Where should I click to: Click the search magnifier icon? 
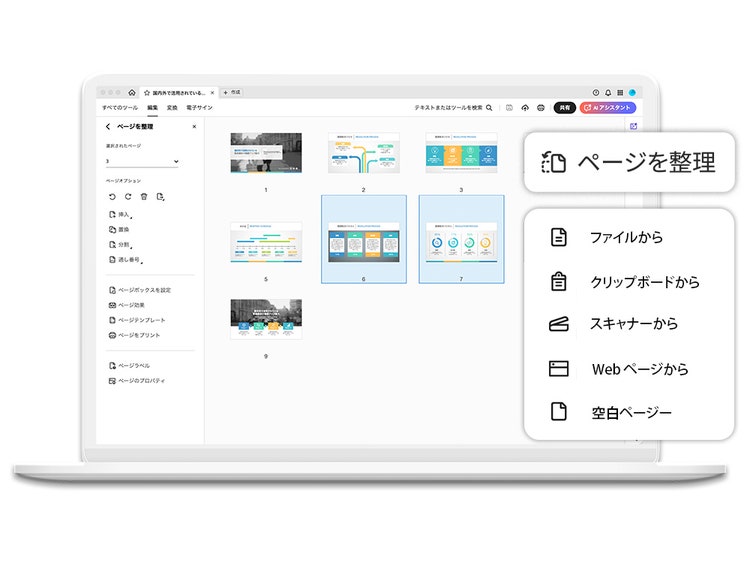coord(489,108)
